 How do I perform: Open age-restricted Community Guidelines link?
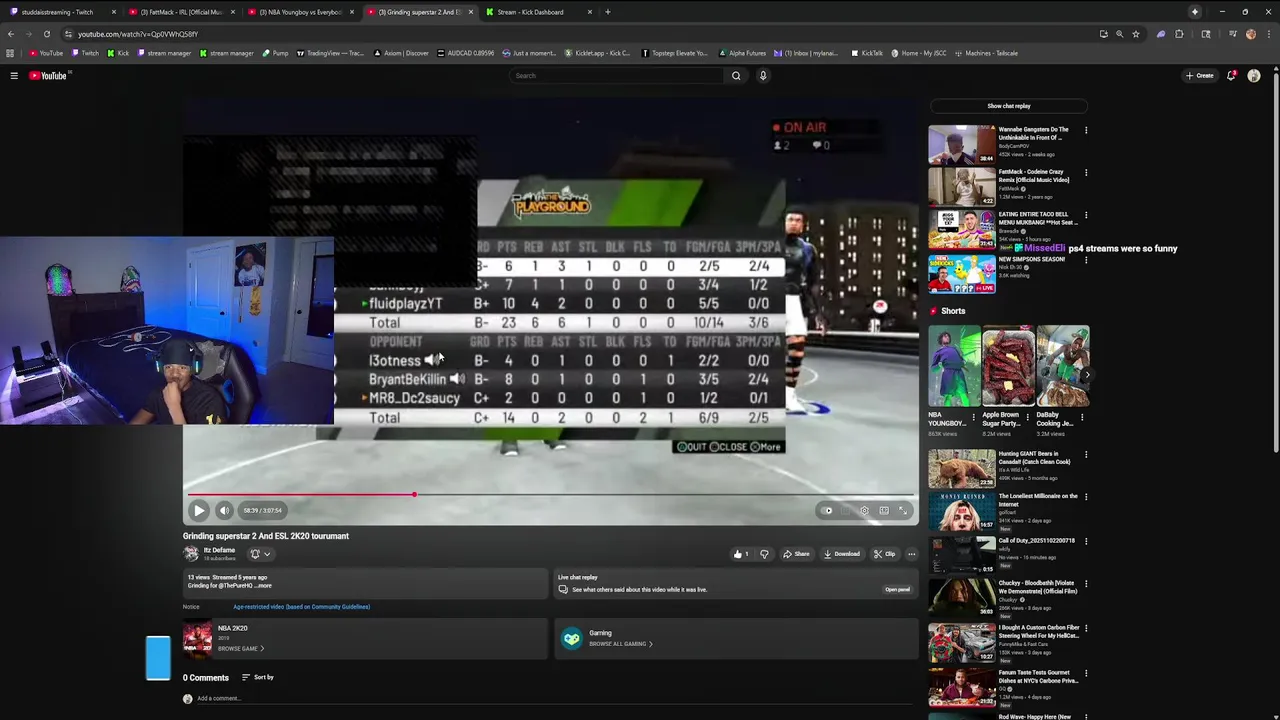(x=301, y=607)
